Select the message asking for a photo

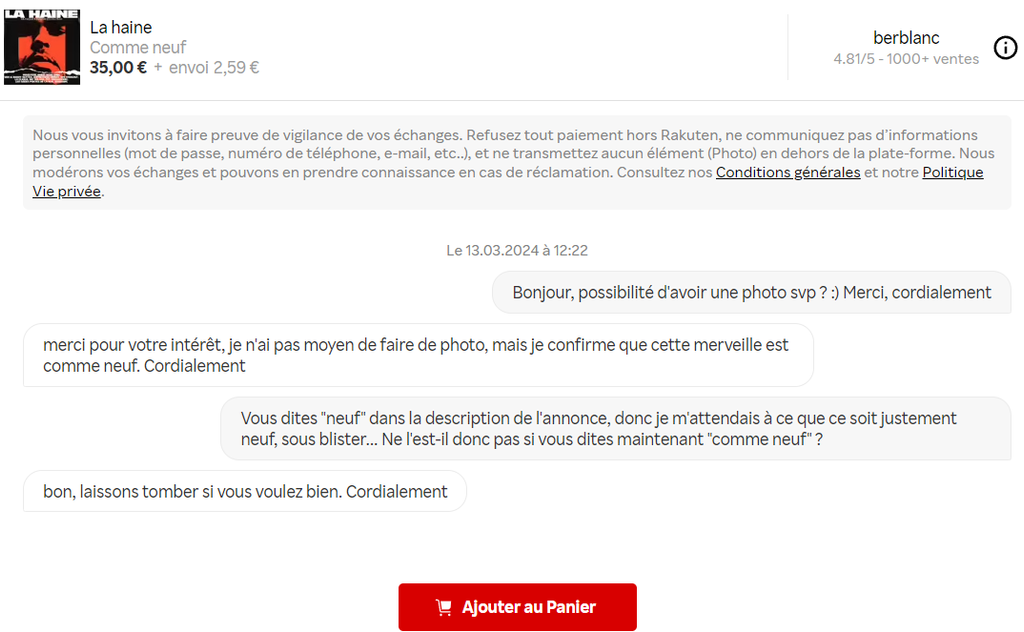click(751, 292)
